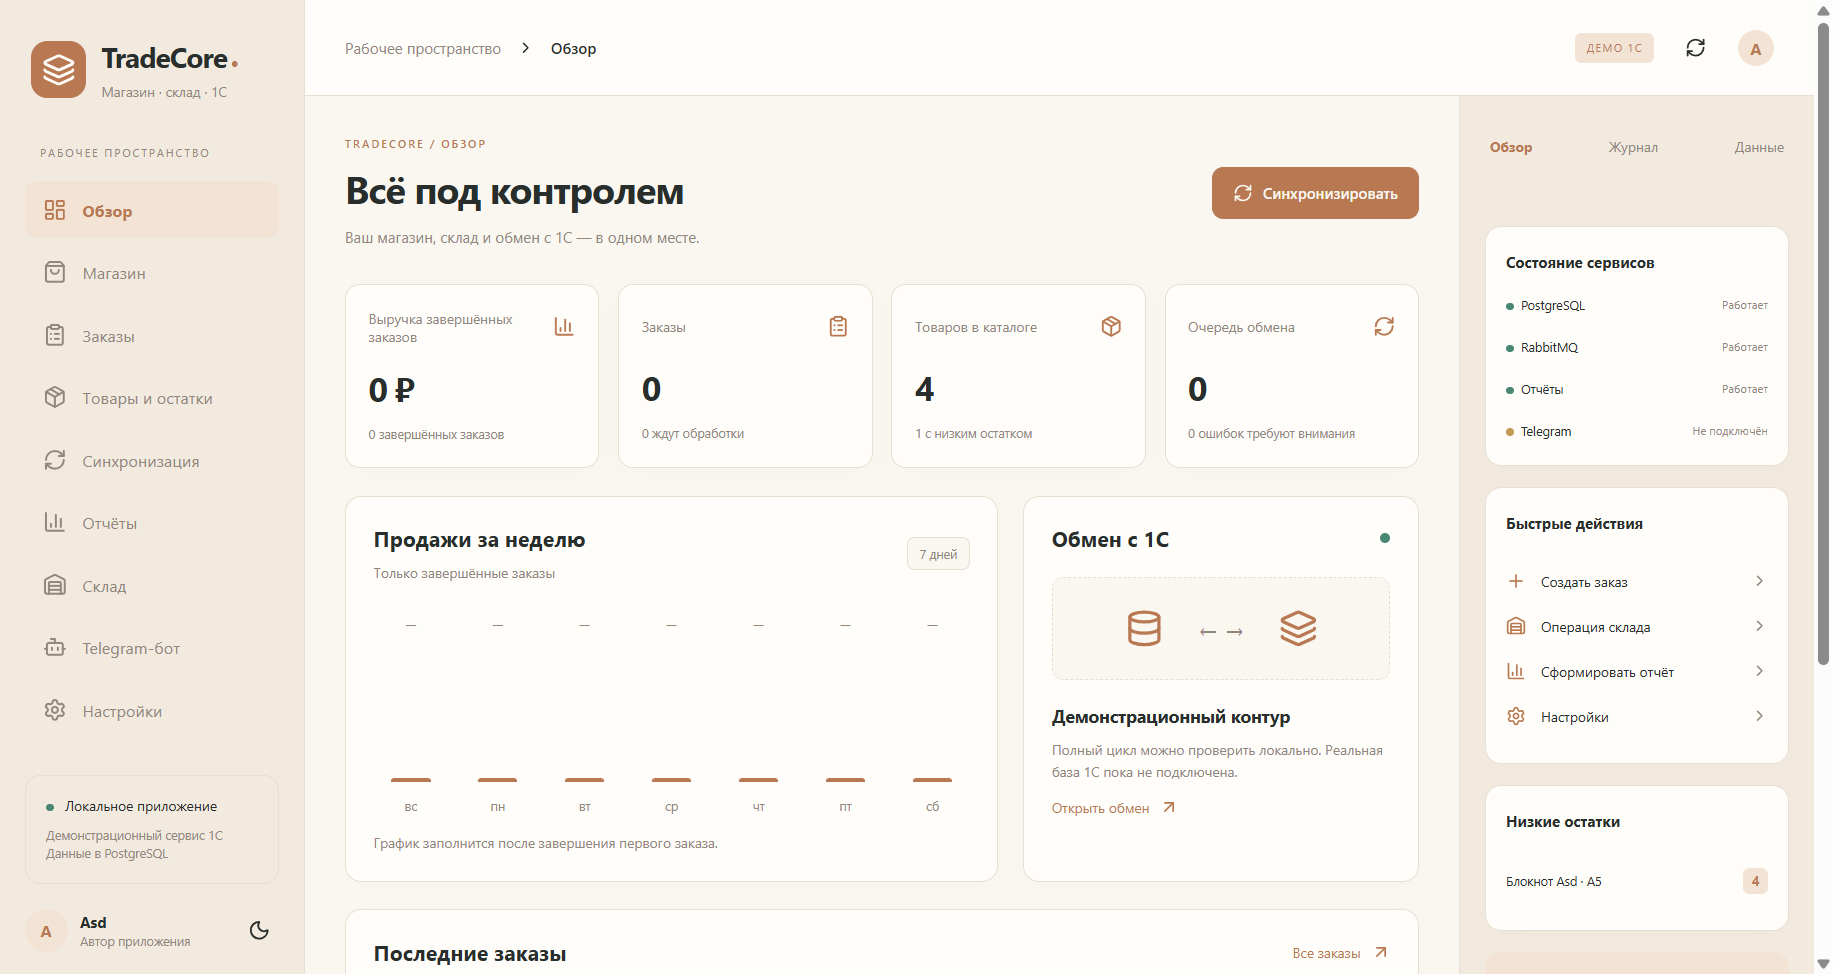Click sync icon on Очередь обмена card
This screenshot has height=974, width=1833.
[x=1384, y=327]
